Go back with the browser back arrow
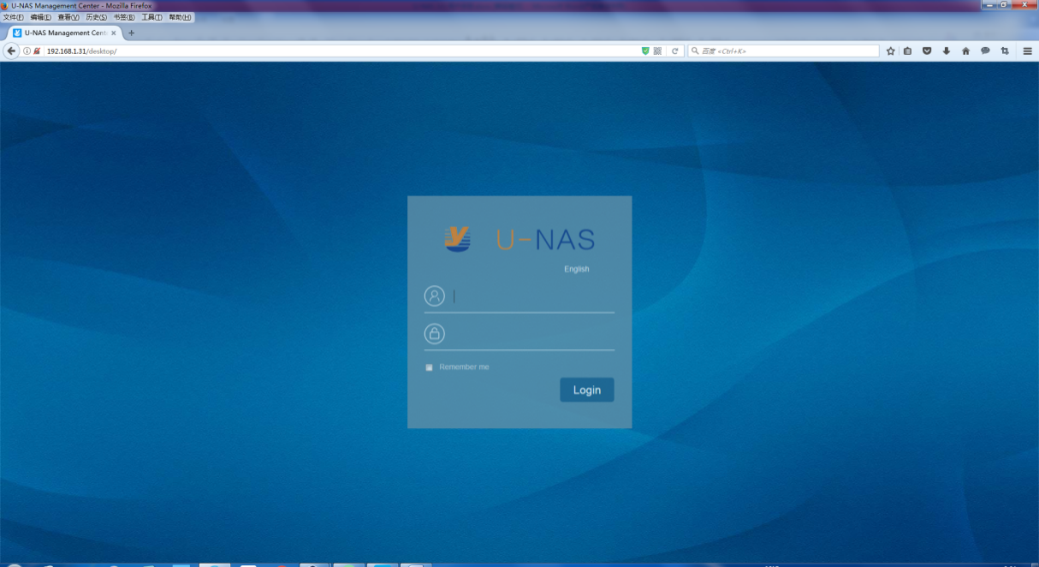This screenshot has width=1039, height=567. (x=11, y=51)
